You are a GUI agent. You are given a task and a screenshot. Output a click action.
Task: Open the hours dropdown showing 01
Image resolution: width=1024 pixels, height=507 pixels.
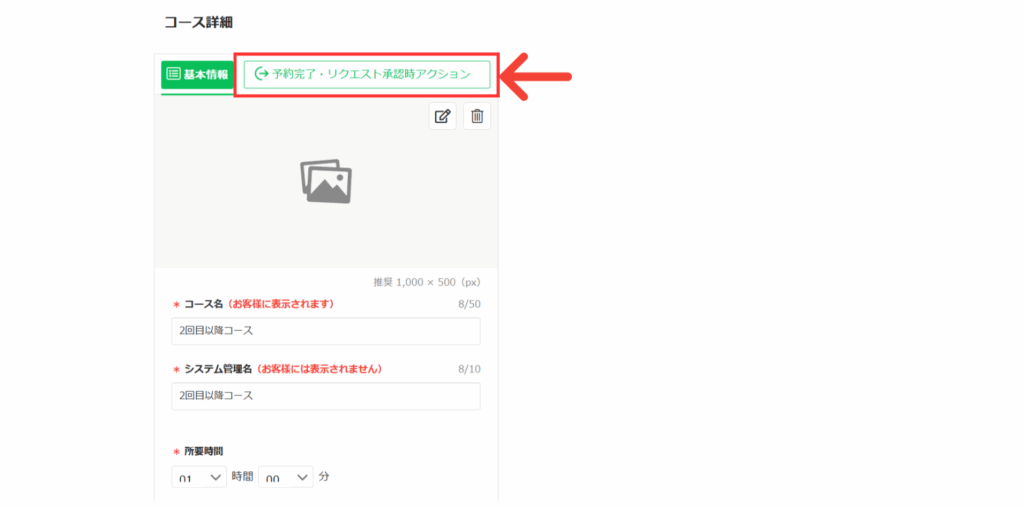pos(200,478)
